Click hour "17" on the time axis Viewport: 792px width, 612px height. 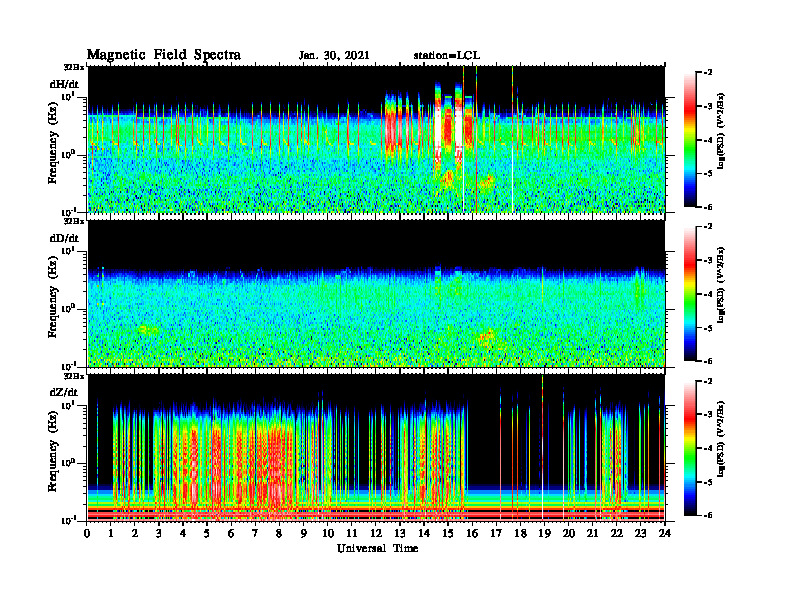click(x=497, y=533)
